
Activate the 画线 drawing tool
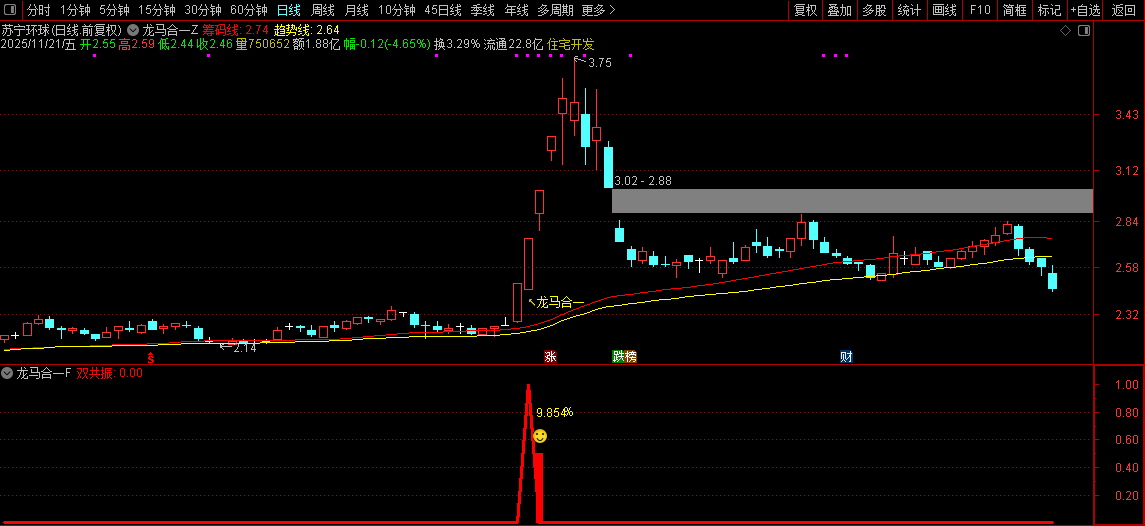pyautogui.click(x=944, y=10)
